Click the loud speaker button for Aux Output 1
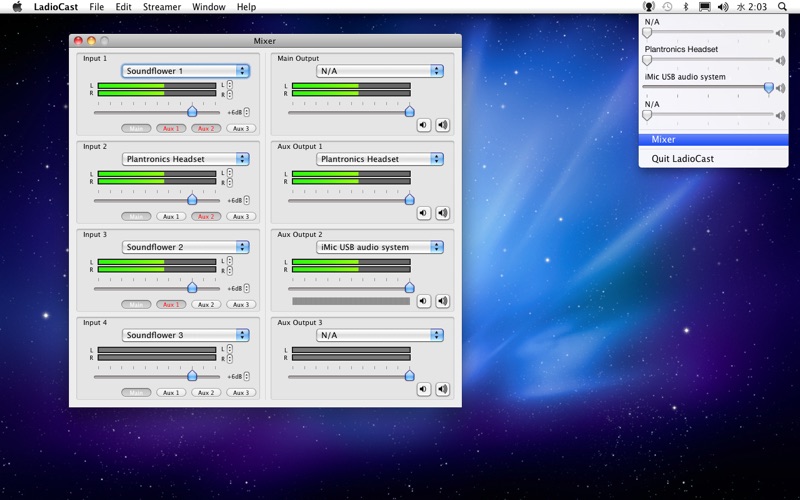The width and height of the screenshot is (800, 500). (x=443, y=213)
